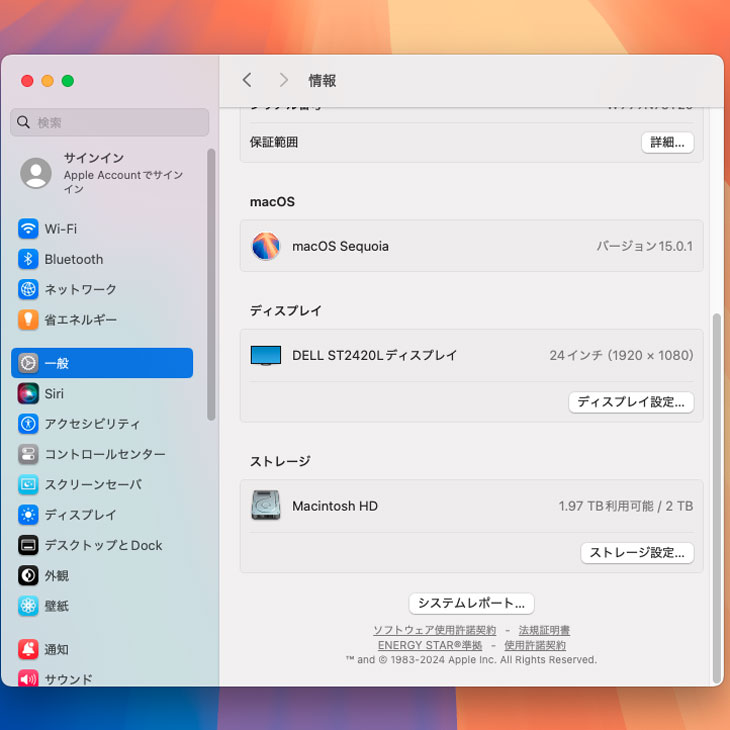Click the 24インチ (1920 × 1080) text
Screen dimensions: 730x730
pos(621,356)
